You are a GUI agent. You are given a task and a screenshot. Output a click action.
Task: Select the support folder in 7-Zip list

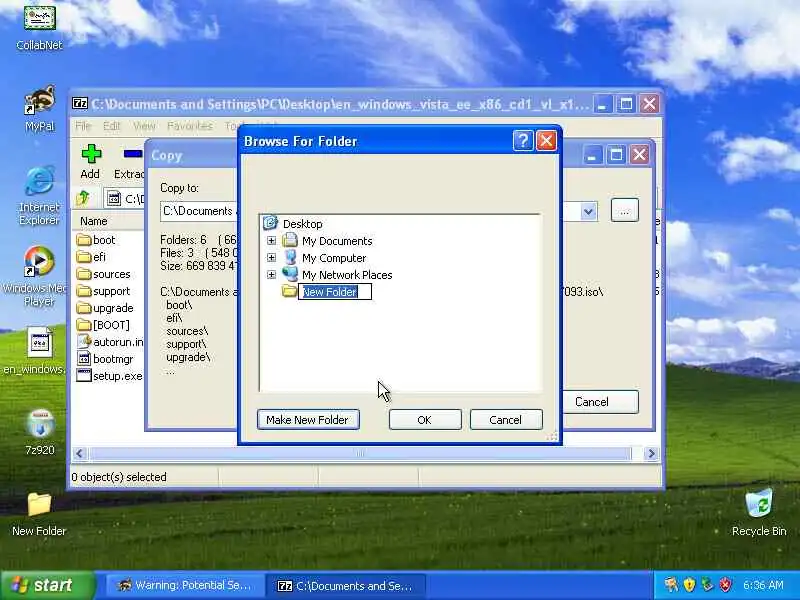tap(103, 291)
